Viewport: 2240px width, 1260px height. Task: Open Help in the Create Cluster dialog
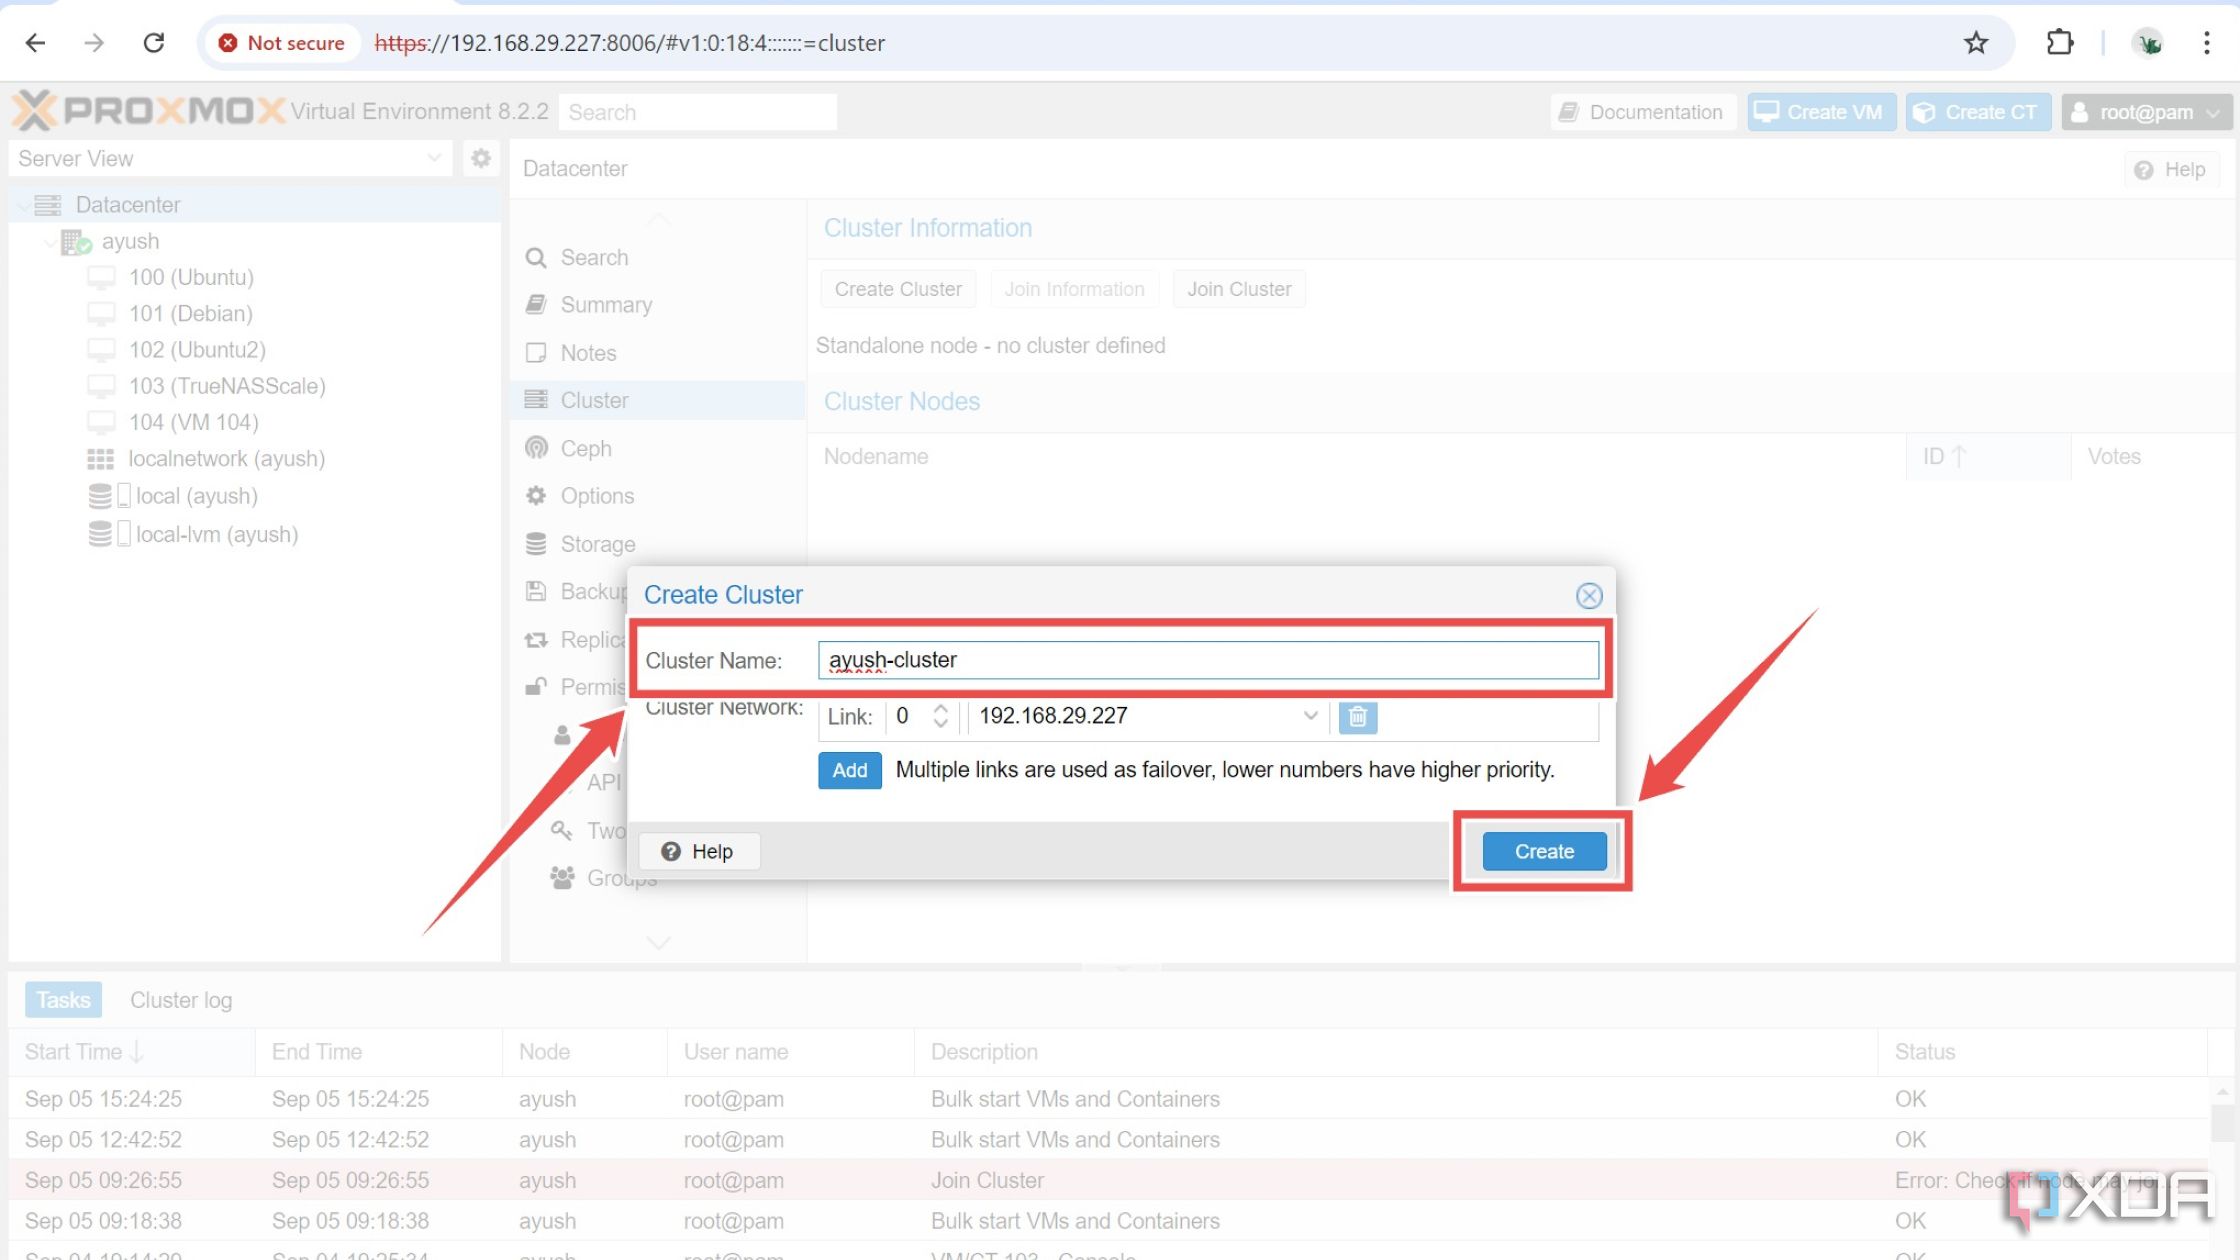click(x=698, y=851)
